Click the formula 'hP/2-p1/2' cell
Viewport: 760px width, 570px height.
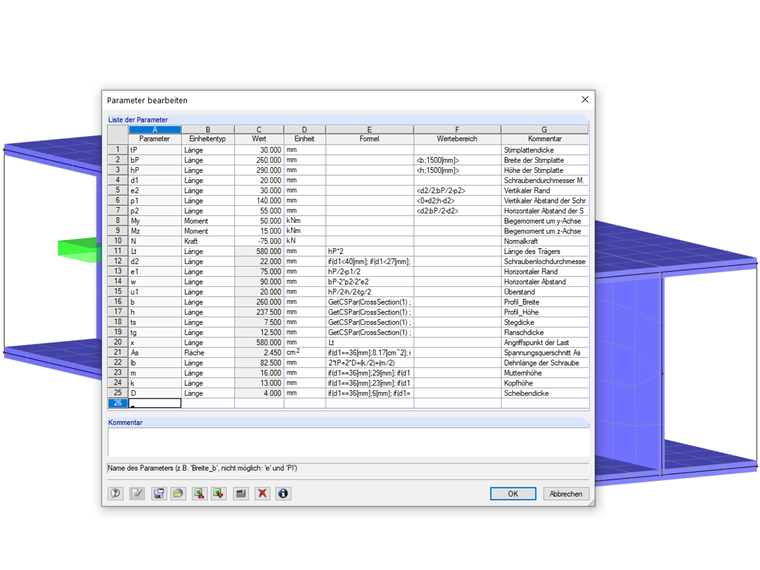(x=370, y=271)
